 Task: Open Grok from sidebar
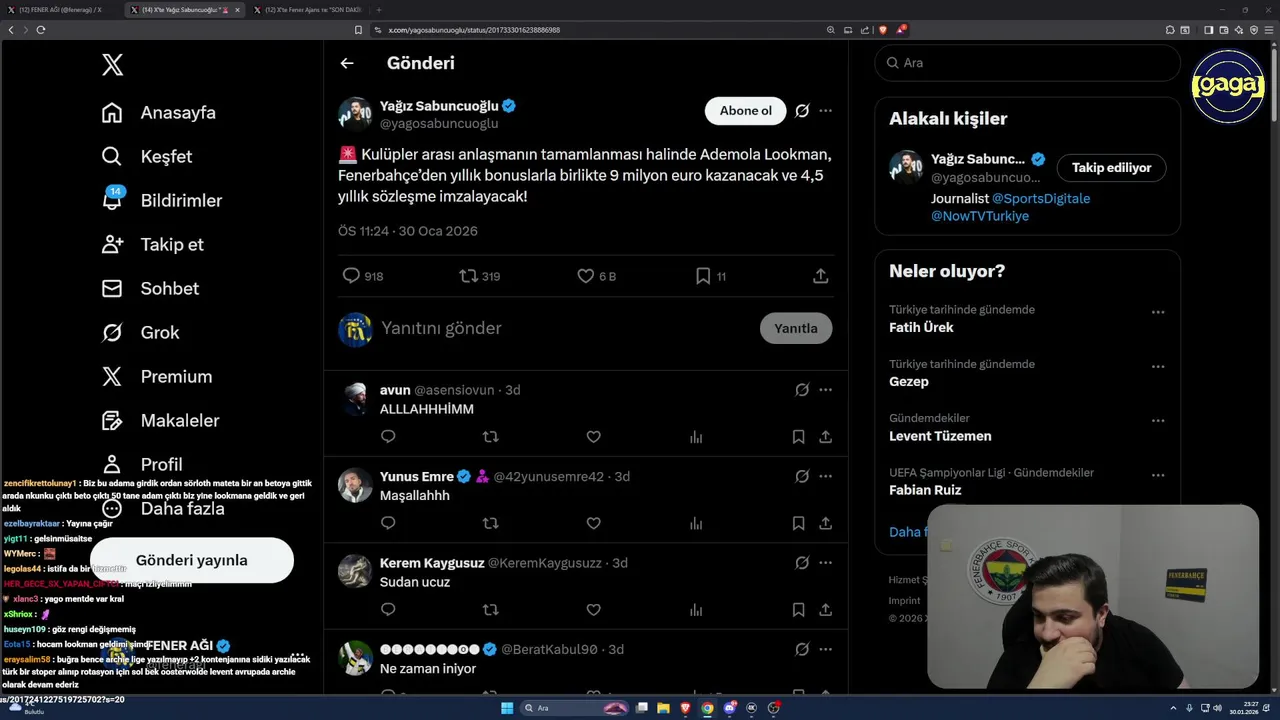tap(141, 333)
